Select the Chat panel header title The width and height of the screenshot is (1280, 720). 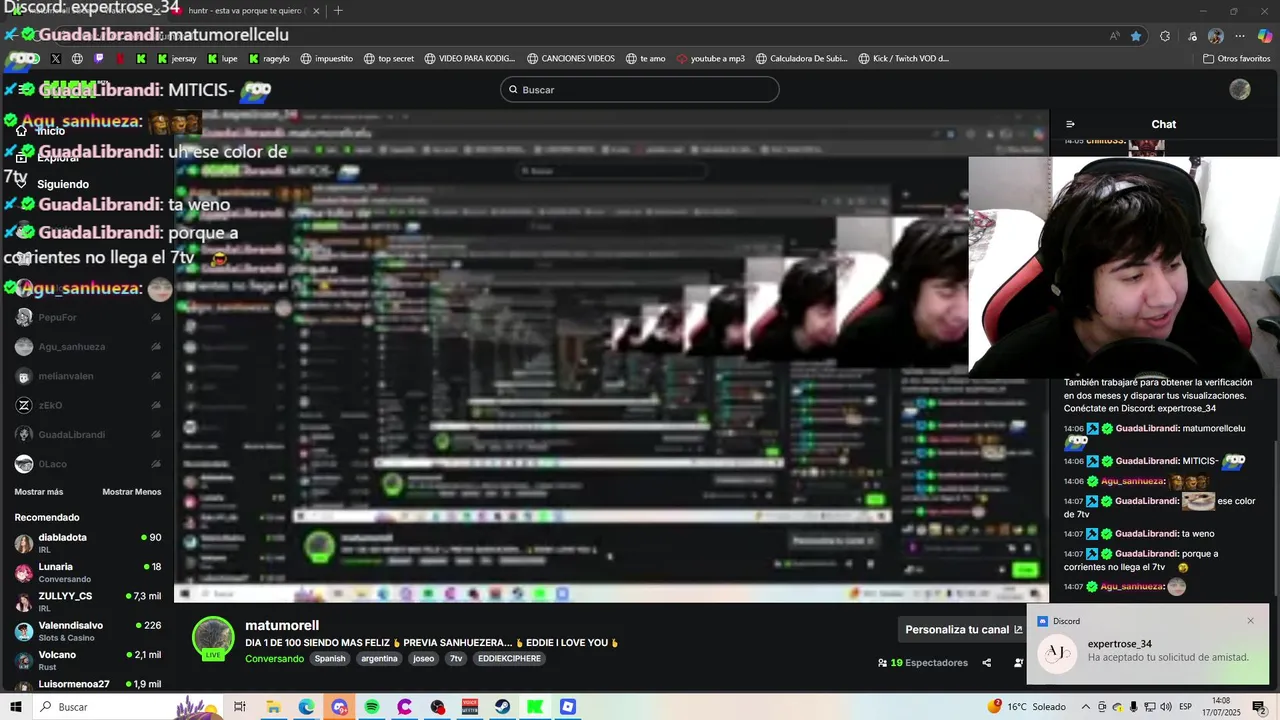(x=1163, y=124)
